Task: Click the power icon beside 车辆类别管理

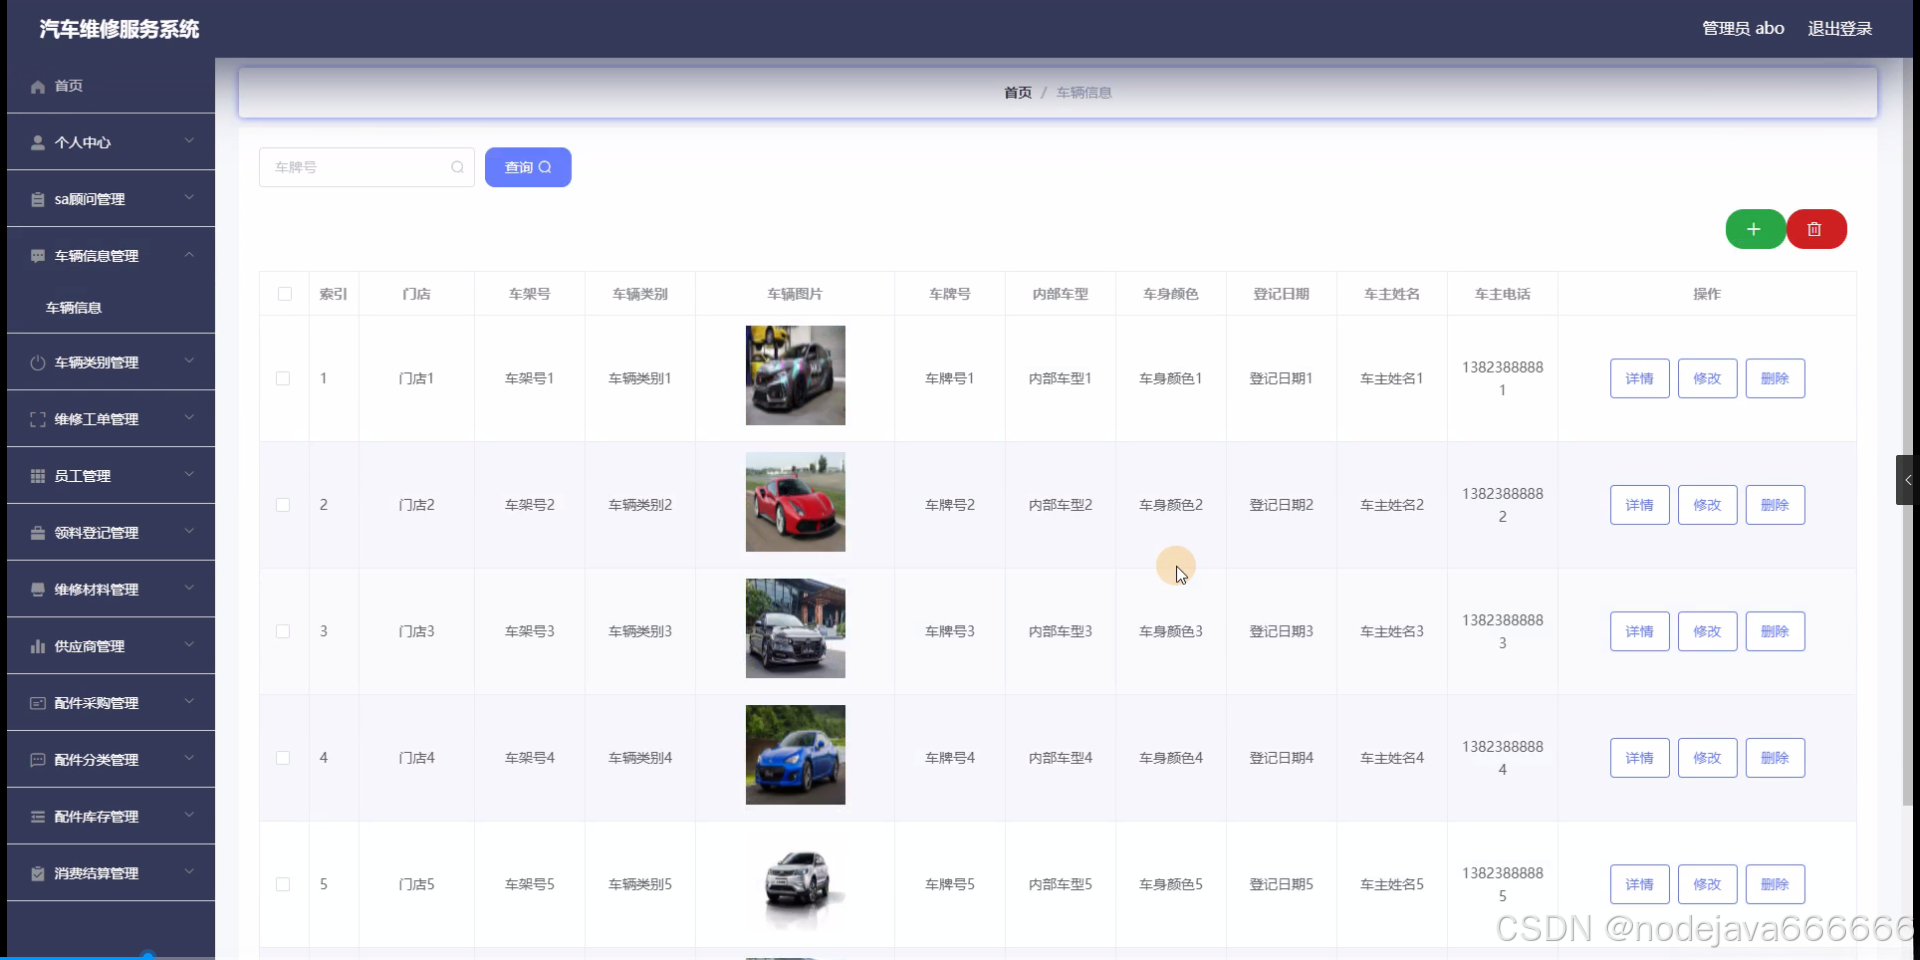Action: click(x=38, y=363)
